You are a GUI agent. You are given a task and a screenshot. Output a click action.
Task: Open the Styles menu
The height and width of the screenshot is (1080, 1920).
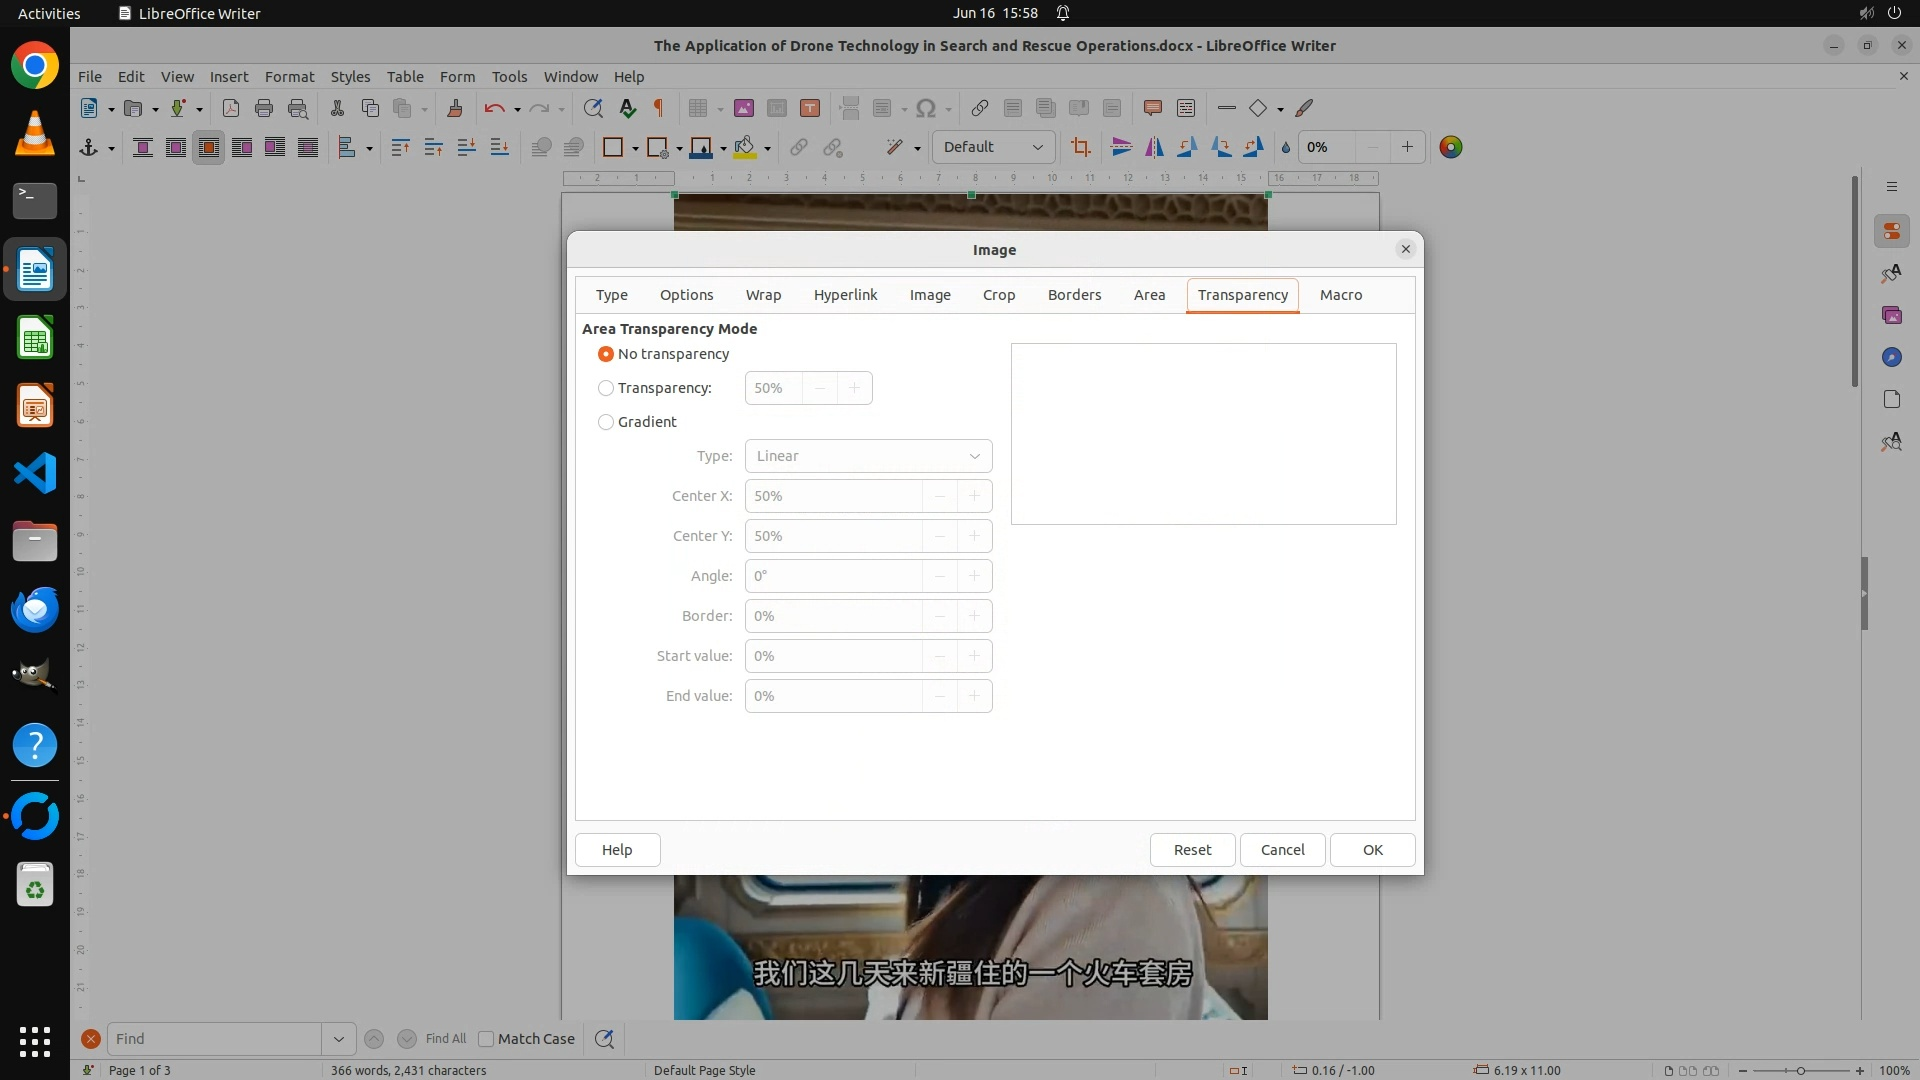coord(350,77)
